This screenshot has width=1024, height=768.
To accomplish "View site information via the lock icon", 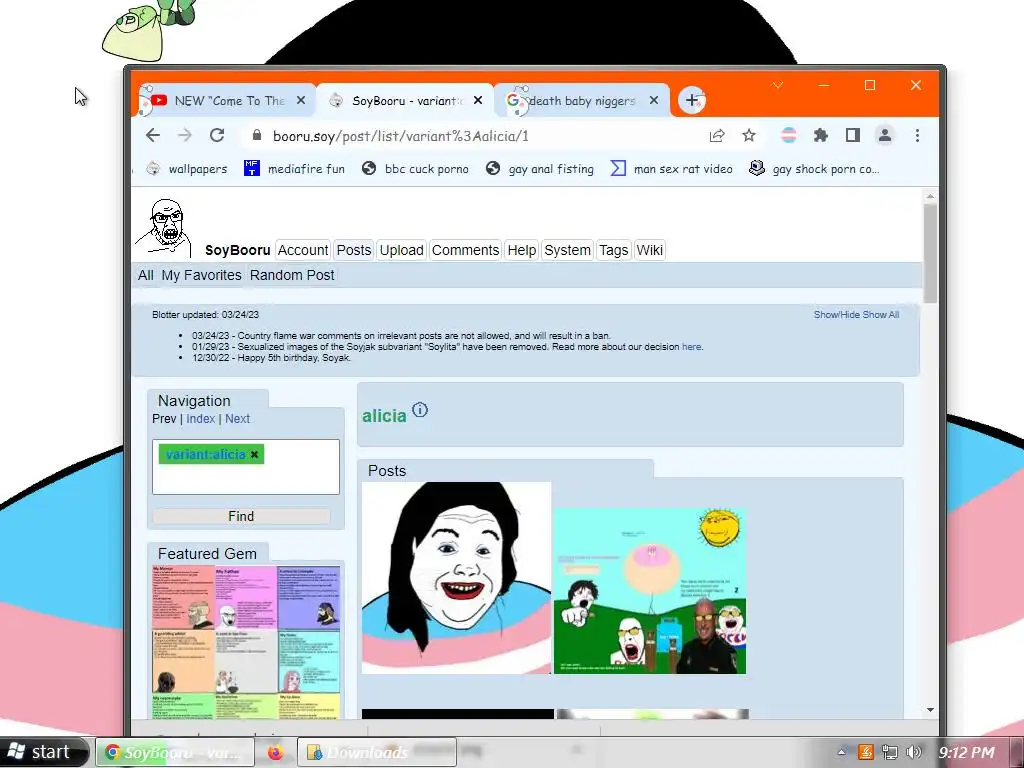I will 257,135.
